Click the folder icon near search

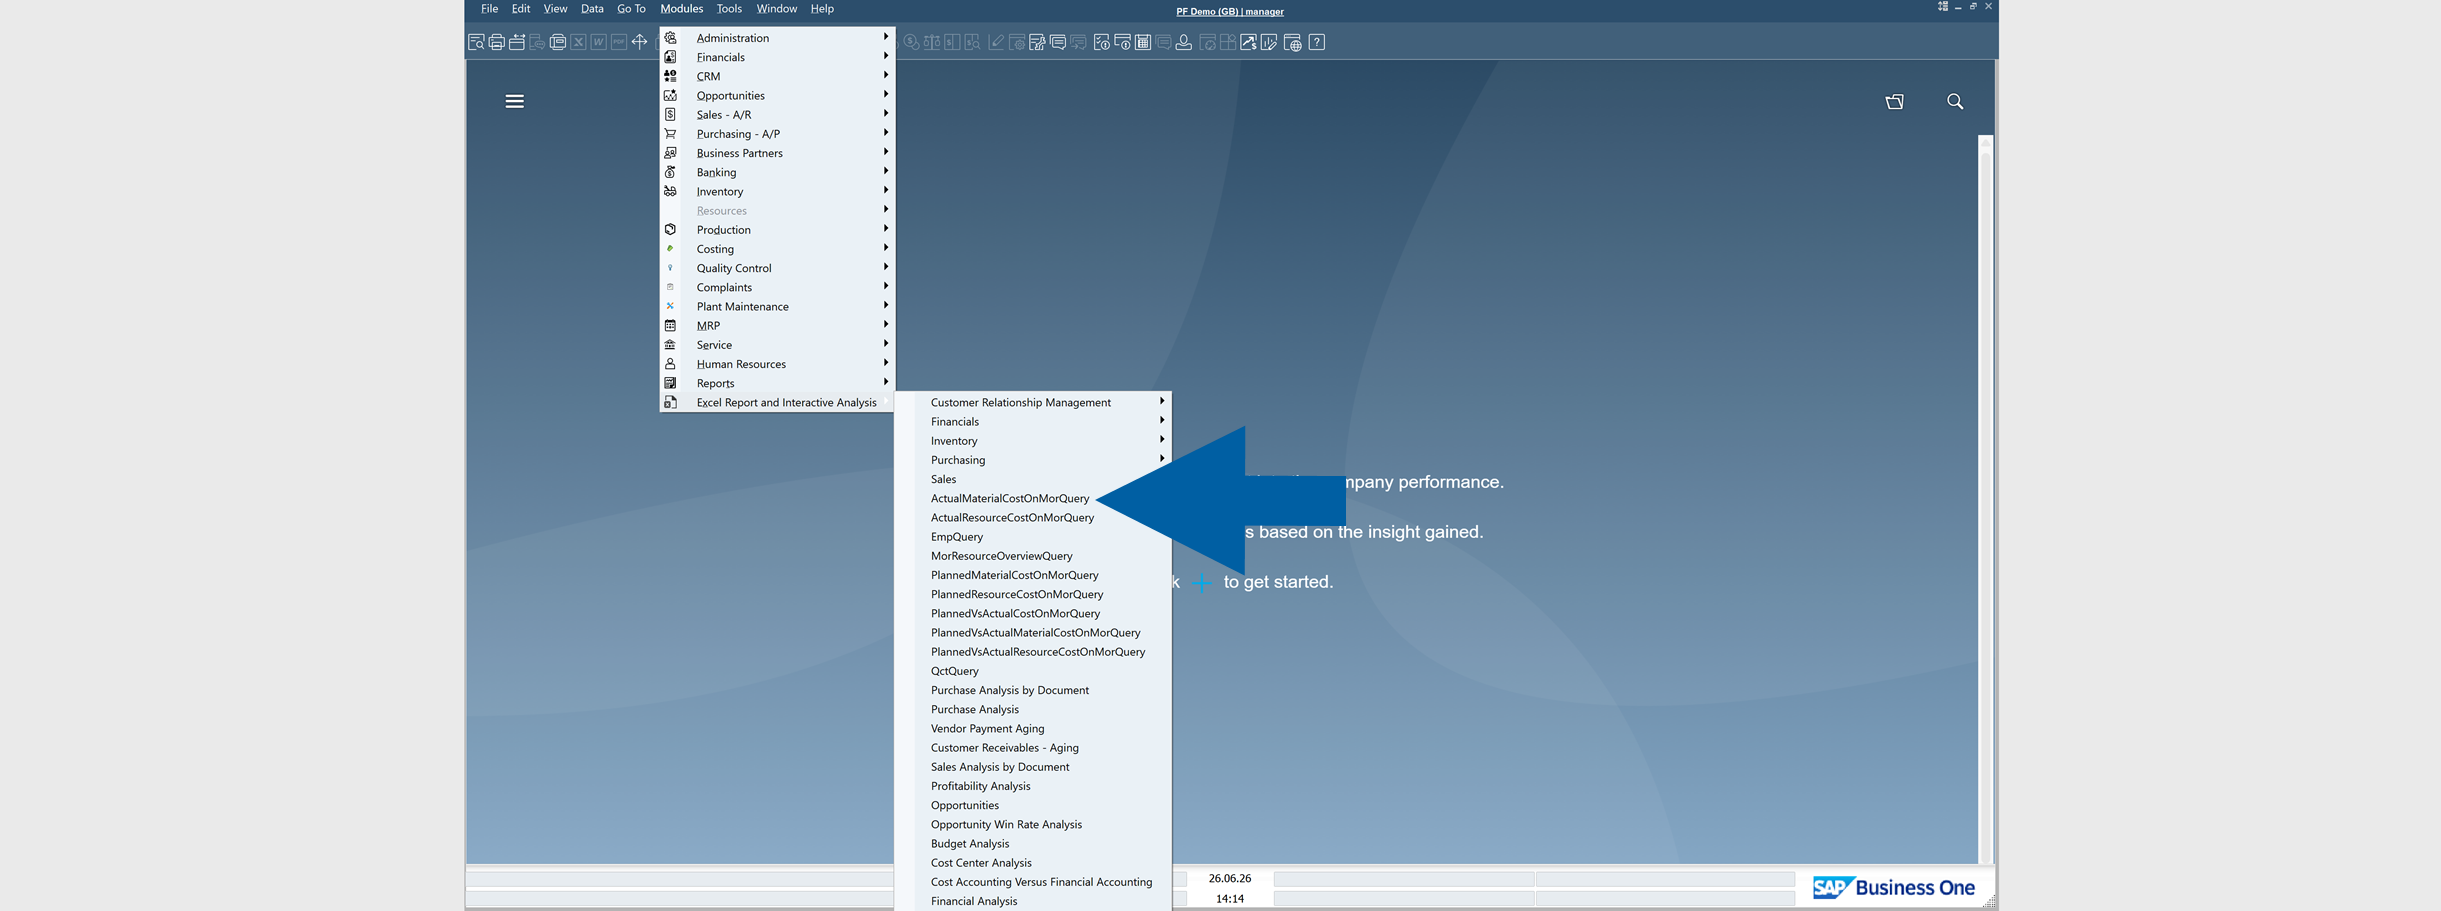(x=1894, y=101)
